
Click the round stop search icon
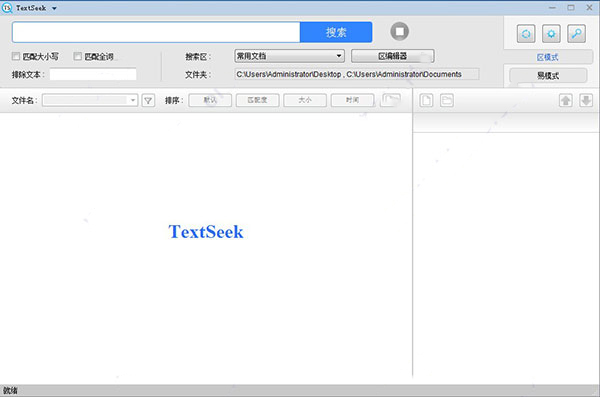(399, 31)
